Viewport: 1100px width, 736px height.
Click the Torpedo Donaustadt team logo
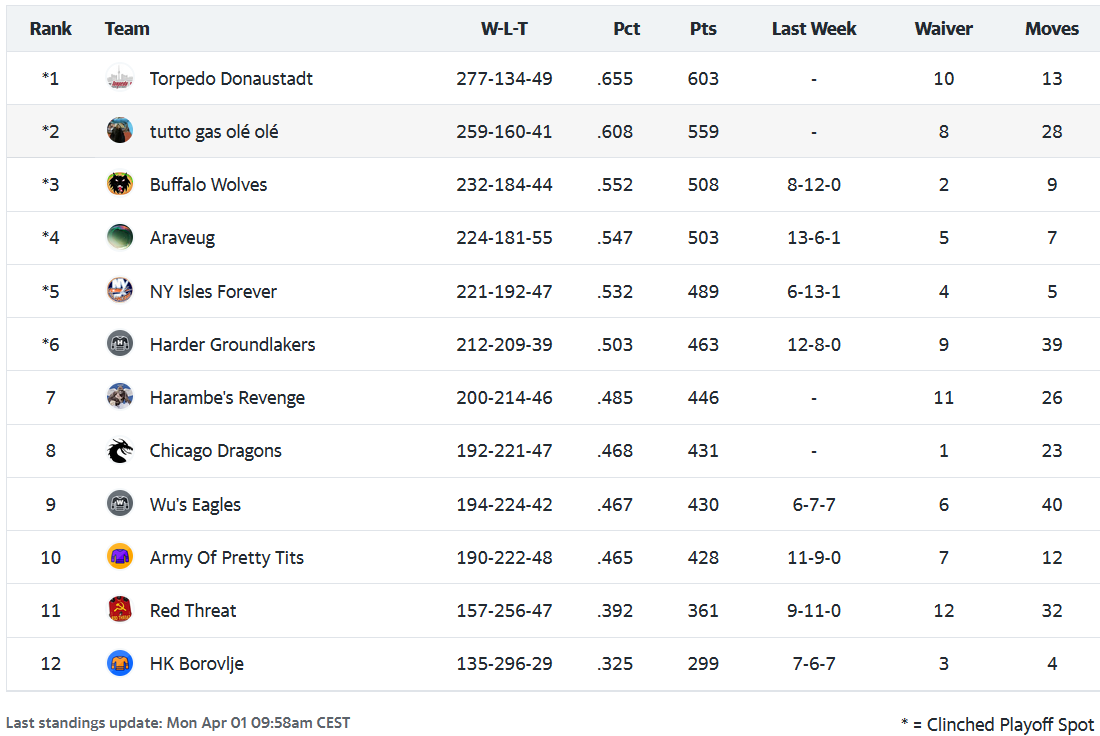pos(120,78)
